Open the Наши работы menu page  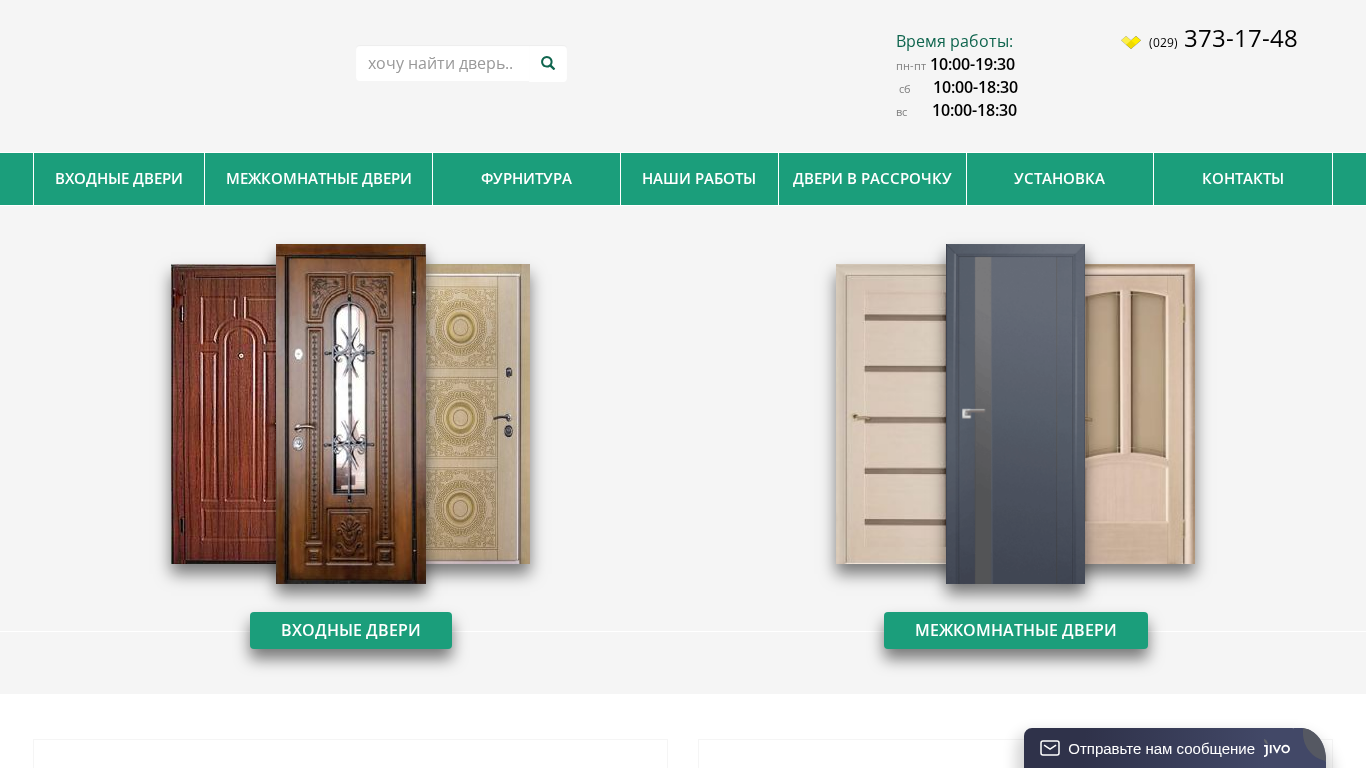[x=699, y=179]
